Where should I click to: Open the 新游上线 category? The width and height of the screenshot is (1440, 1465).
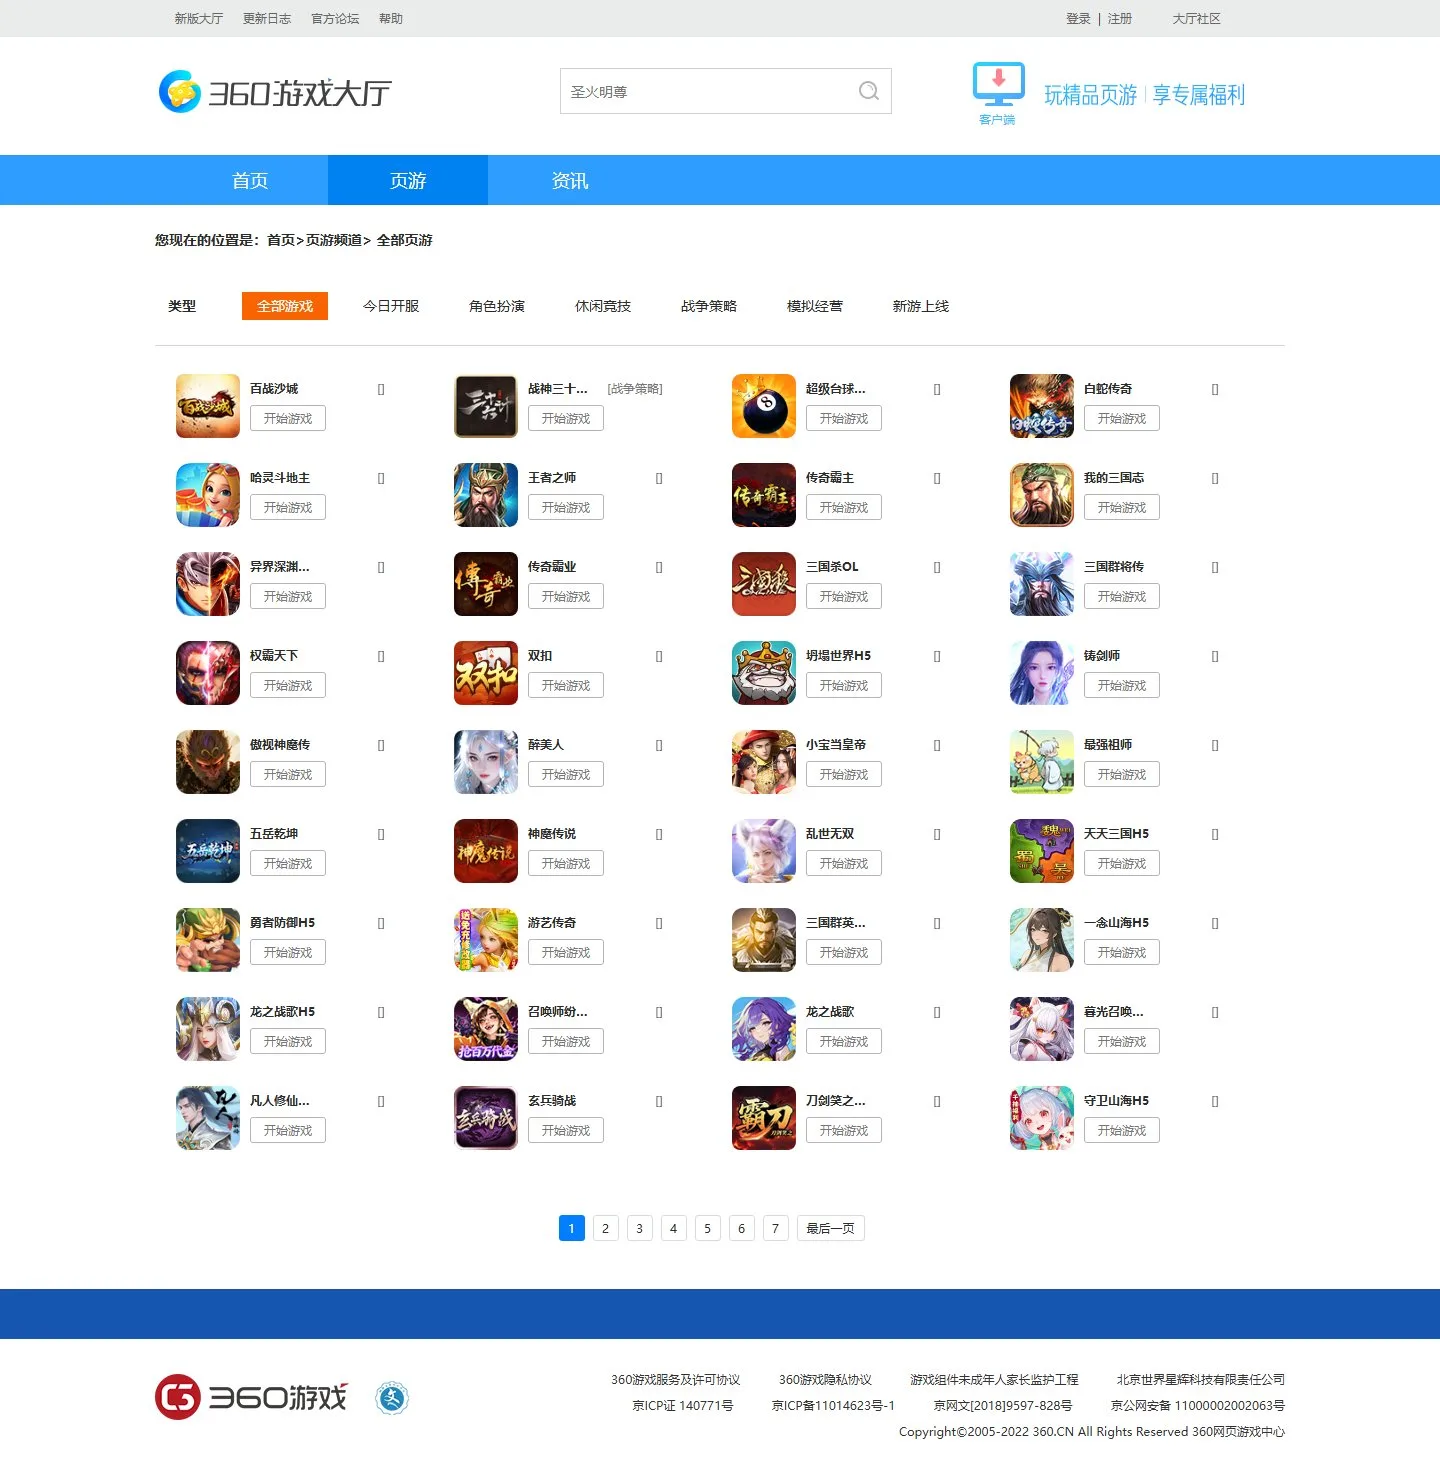(921, 306)
